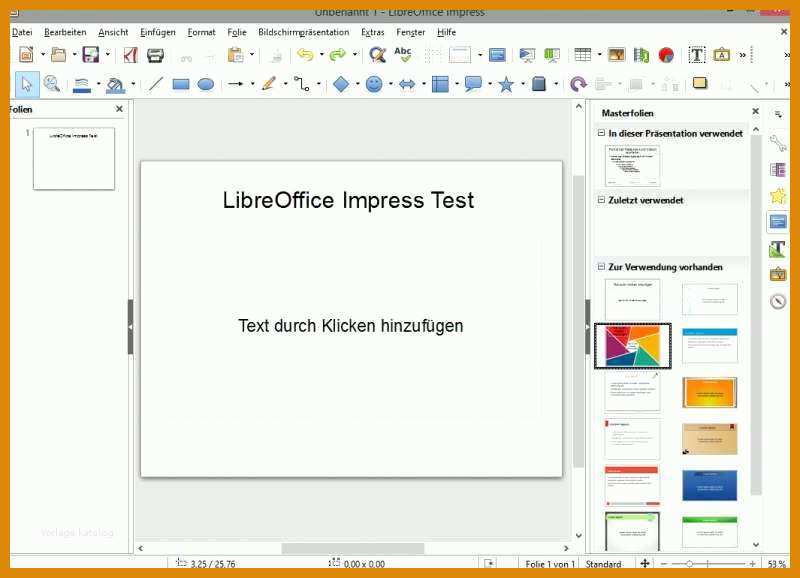Click the Rotate tool icon

(x=578, y=84)
